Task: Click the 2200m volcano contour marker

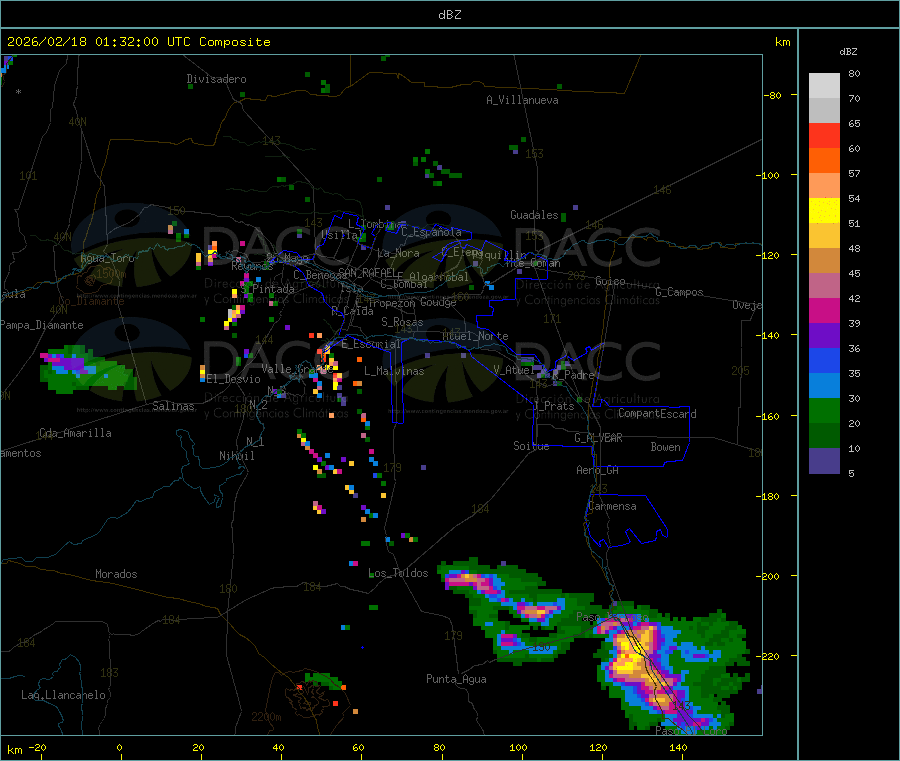Action: 266,717
